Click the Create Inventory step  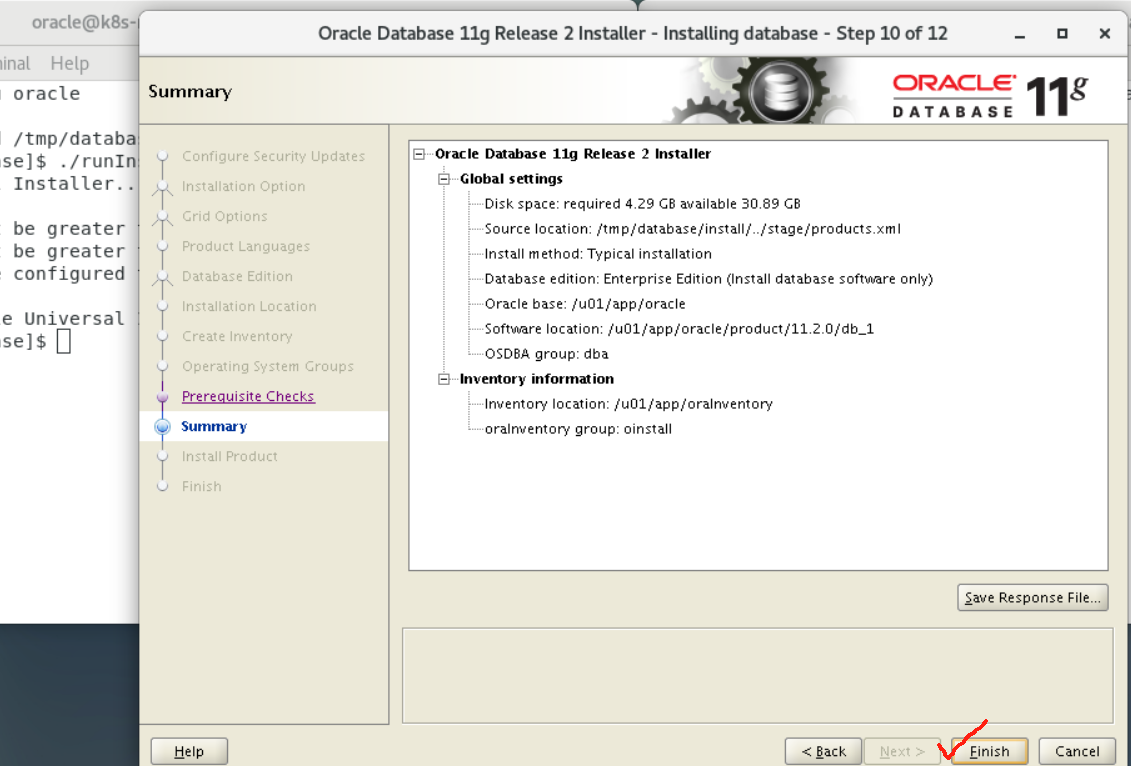click(237, 336)
